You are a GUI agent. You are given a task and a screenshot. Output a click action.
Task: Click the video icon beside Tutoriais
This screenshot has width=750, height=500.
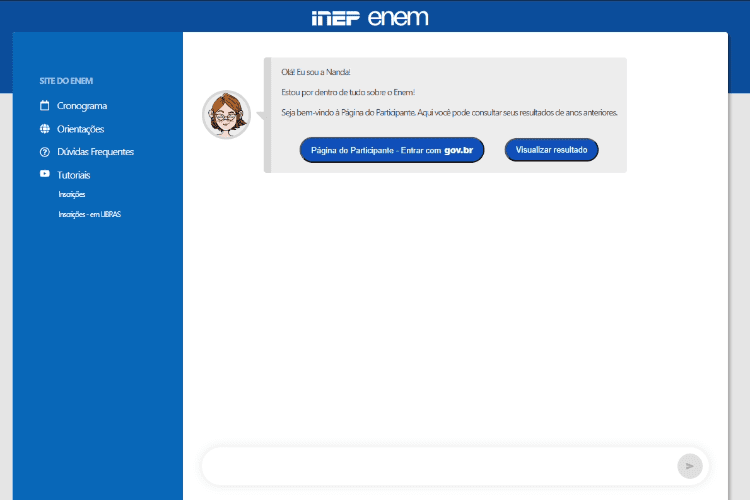(x=44, y=174)
